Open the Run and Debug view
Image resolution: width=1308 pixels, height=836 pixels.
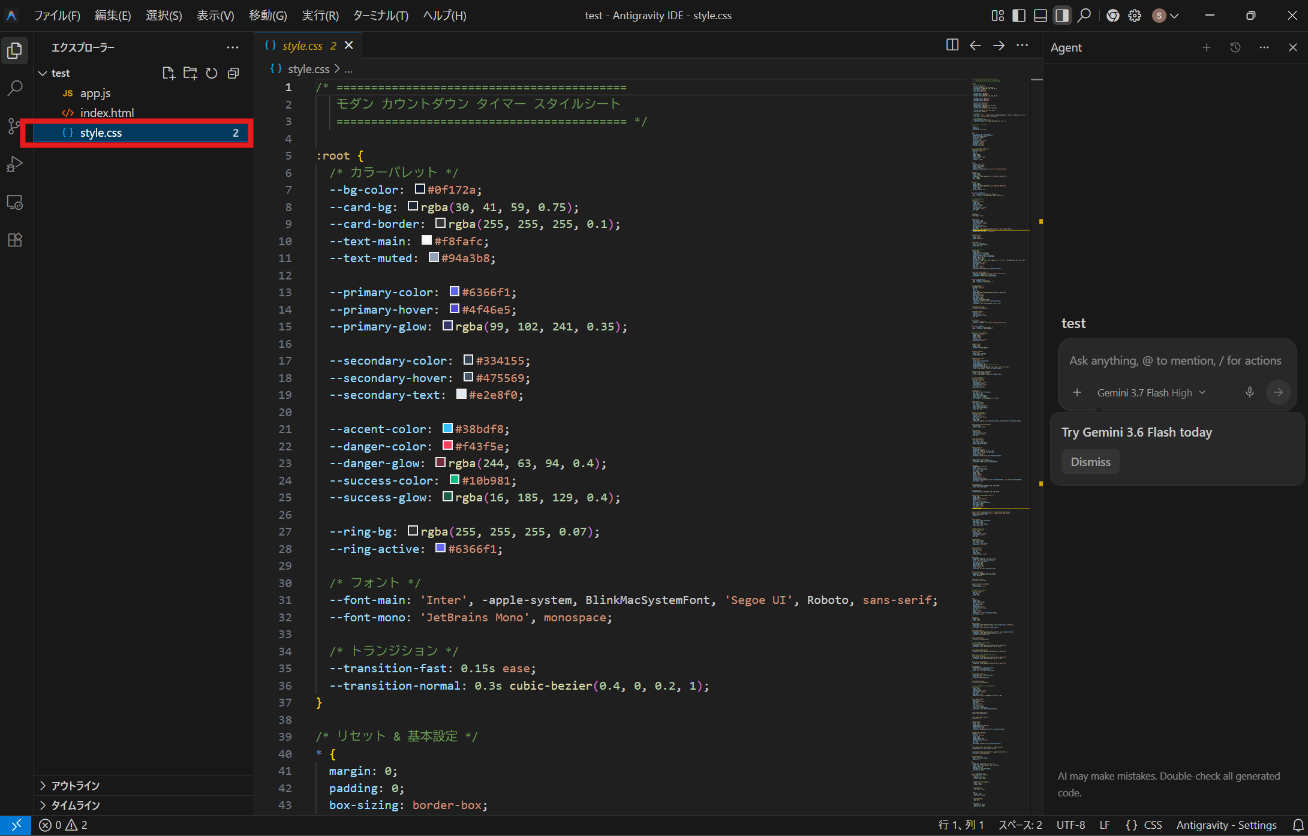pyautogui.click(x=15, y=164)
